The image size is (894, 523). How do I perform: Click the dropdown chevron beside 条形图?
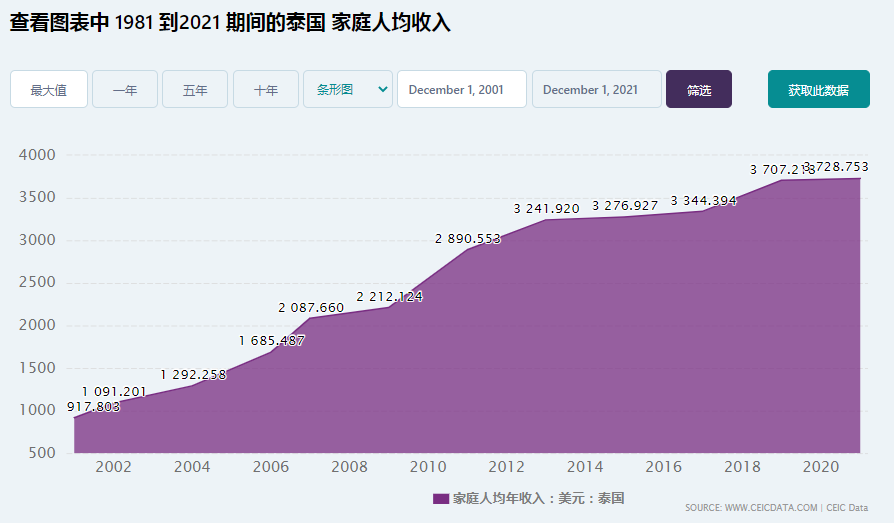383,90
